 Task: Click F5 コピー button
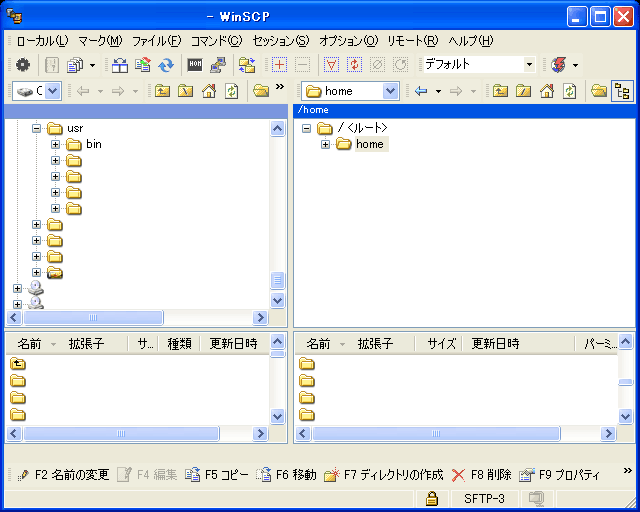tap(216, 475)
